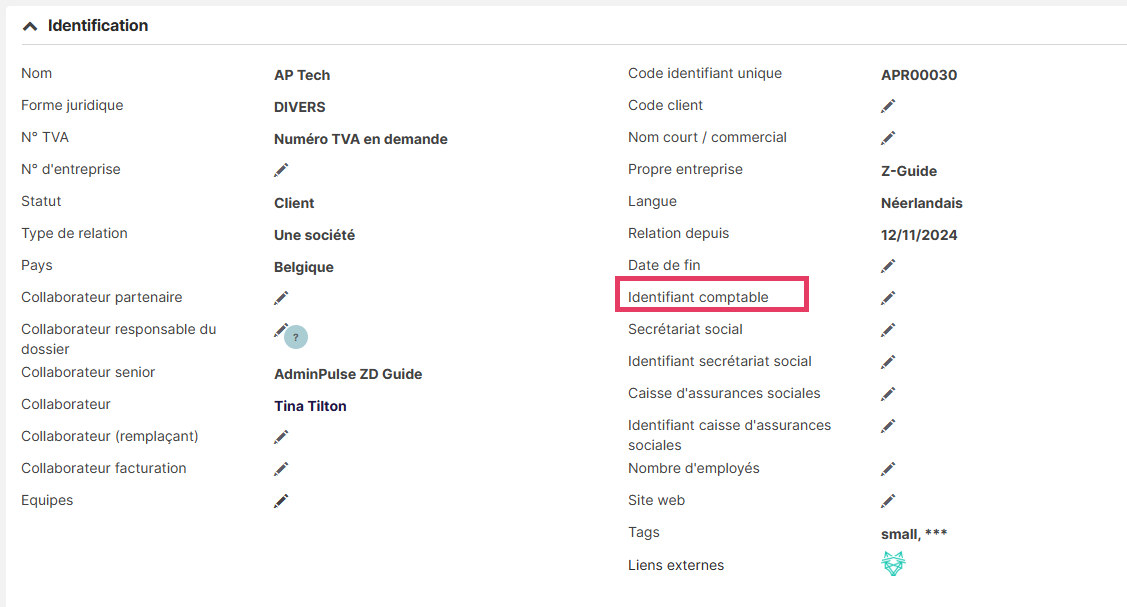Edit the Collaborateur (remplaçant) pencil
Image resolution: width=1127 pixels, height=607 pixels.
click(x=281, y=437)
